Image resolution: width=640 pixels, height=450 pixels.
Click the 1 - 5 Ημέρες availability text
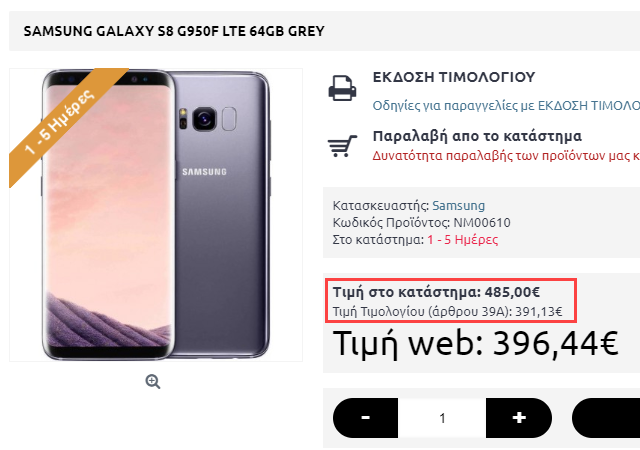462,240
